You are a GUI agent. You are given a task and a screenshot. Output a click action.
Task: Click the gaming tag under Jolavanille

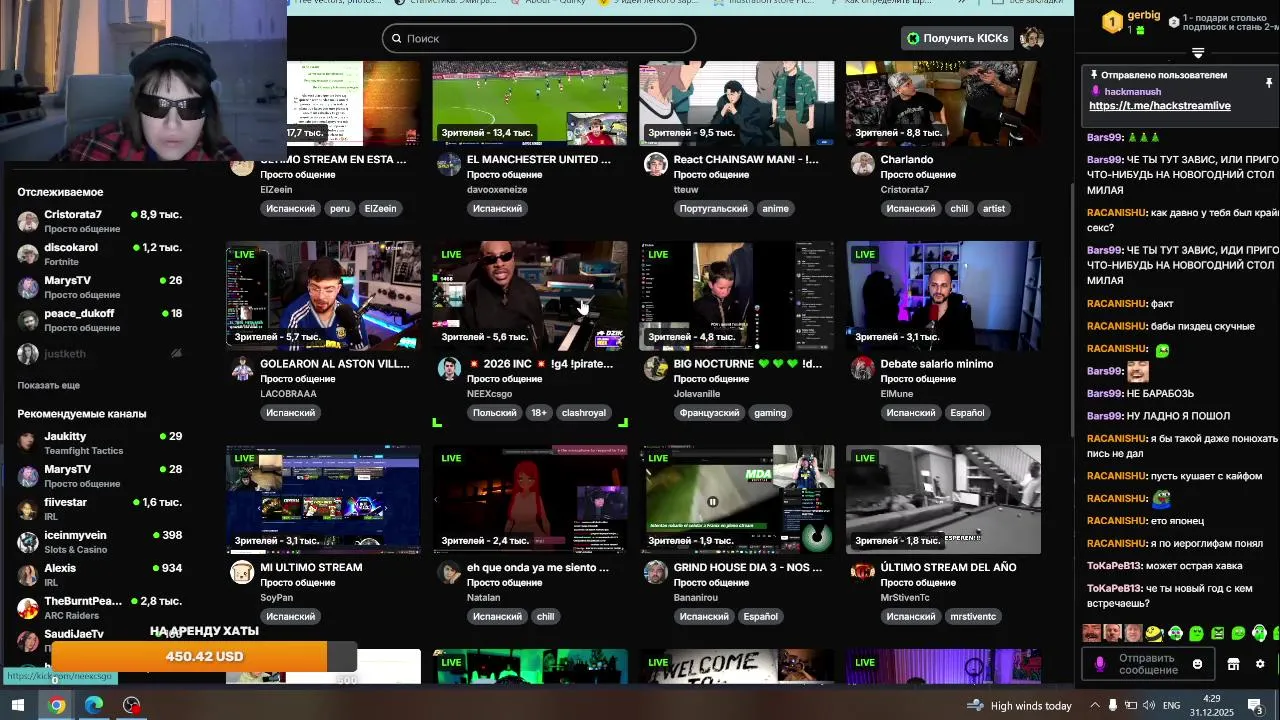pyautogui.click(x=770, y=412)
